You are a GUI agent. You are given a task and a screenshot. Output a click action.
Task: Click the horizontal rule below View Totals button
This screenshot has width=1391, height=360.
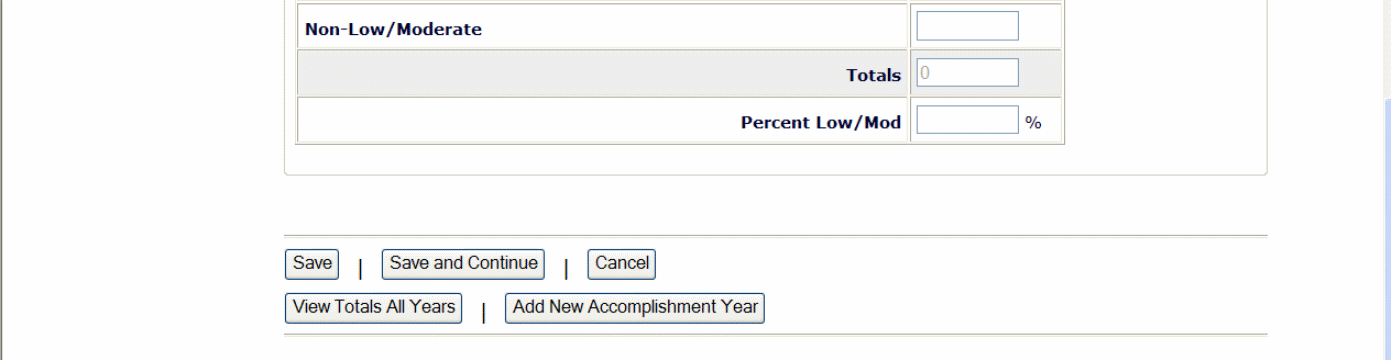pos(776,335)
